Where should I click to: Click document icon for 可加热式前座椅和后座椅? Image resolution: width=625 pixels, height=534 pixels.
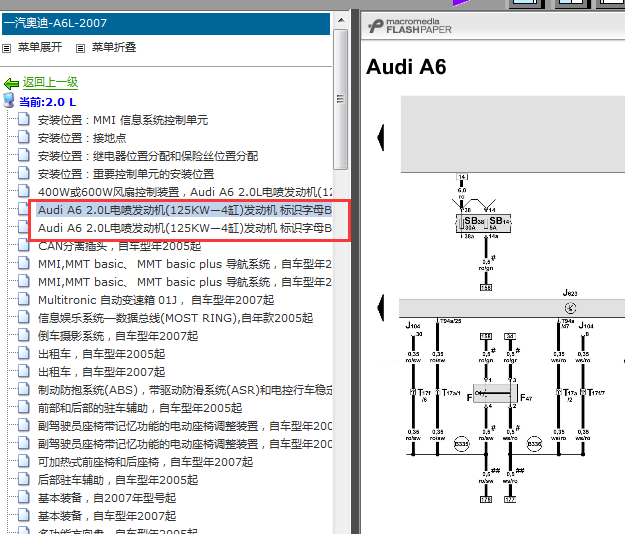coord(24,461)
